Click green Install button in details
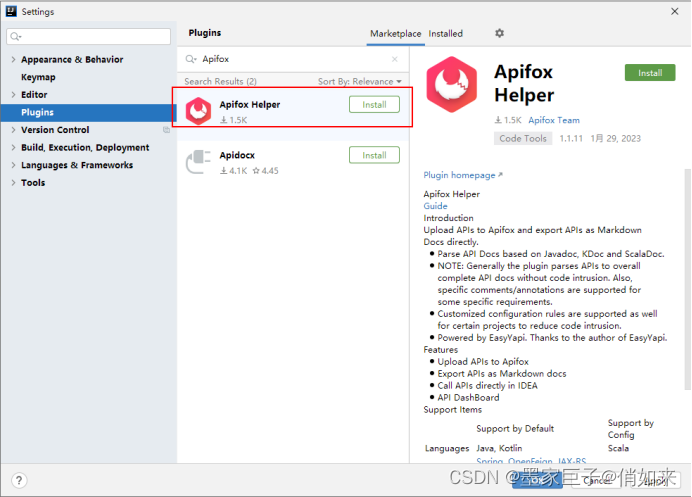Screen dimensions: 692x497 [650, 73]
